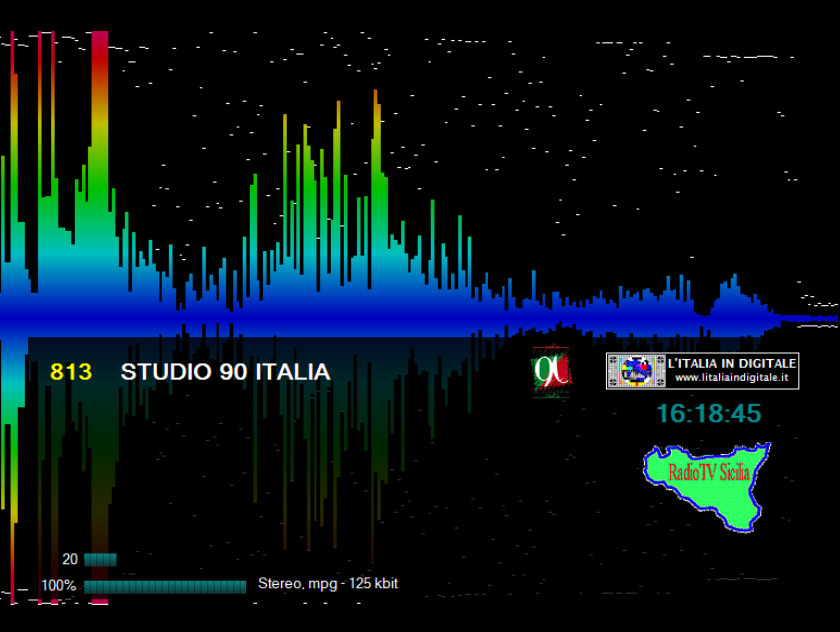Screen dimensions: 840x632
Task: Click the 16:18:45 clock display
Action: (709, 414)
